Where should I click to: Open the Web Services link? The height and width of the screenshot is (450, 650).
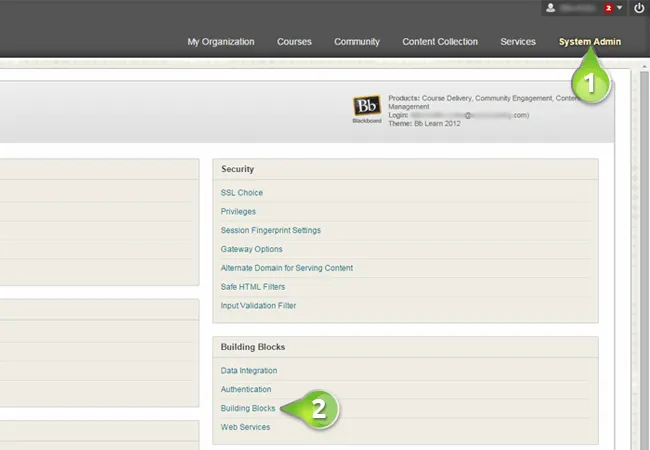pyautogui.click(x=245, y=428)
